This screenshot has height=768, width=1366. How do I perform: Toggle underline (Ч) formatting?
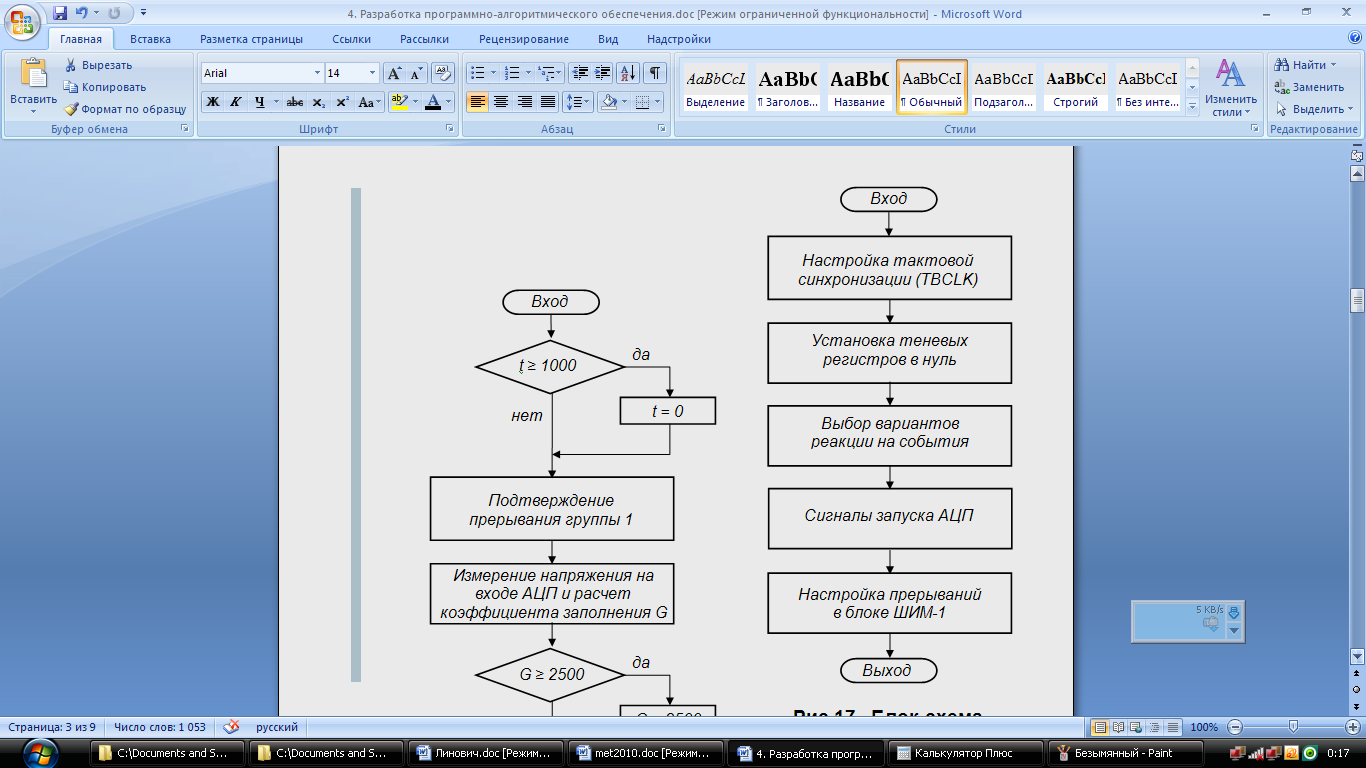[x=259, y=102]
